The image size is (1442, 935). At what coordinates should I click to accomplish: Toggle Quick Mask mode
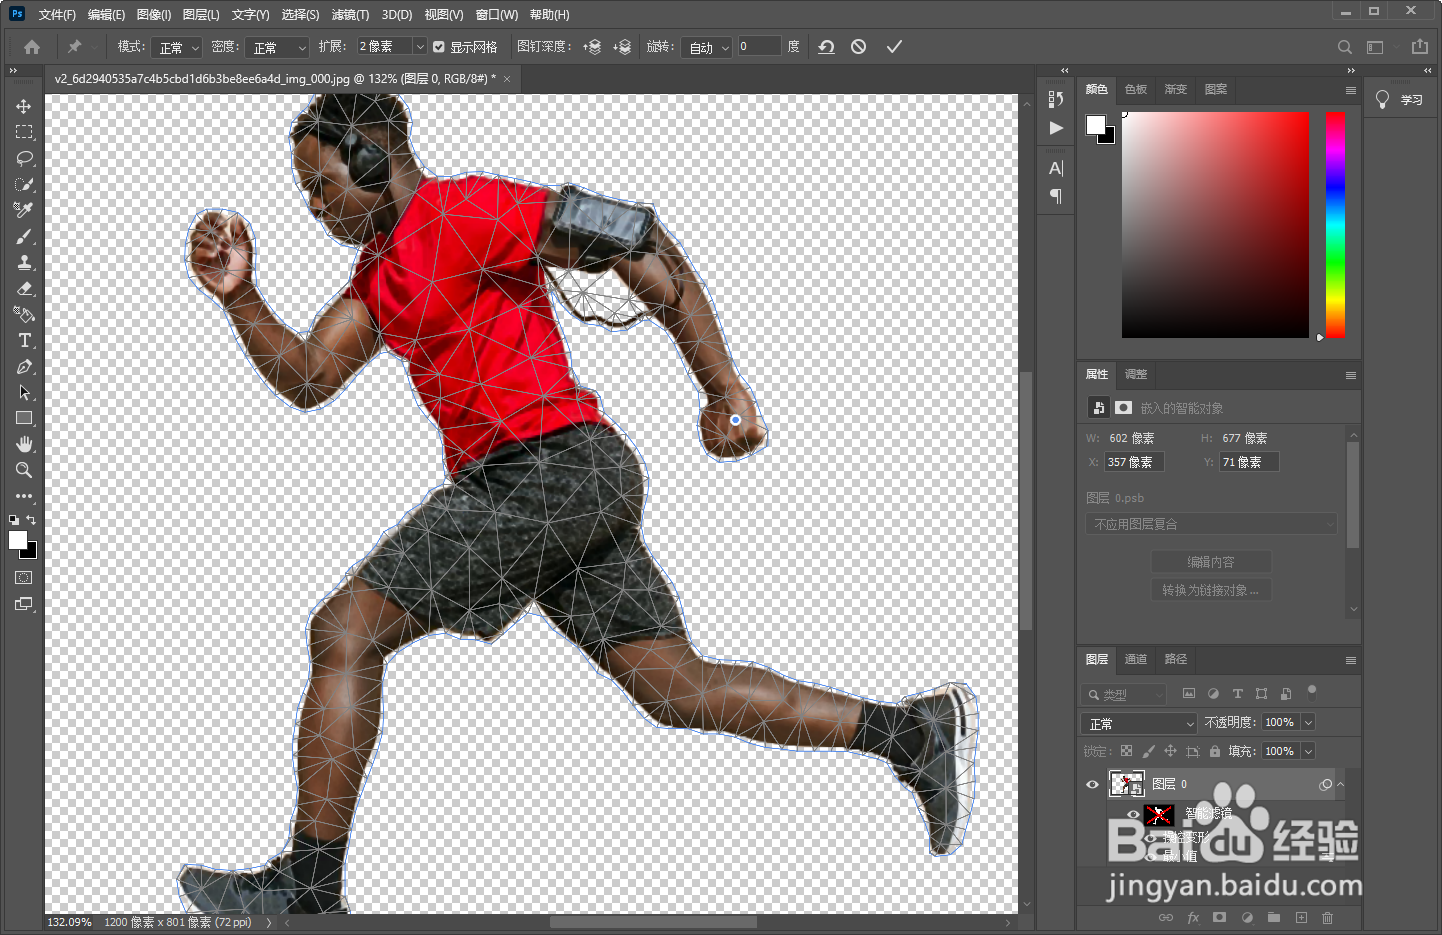(24, 578)
